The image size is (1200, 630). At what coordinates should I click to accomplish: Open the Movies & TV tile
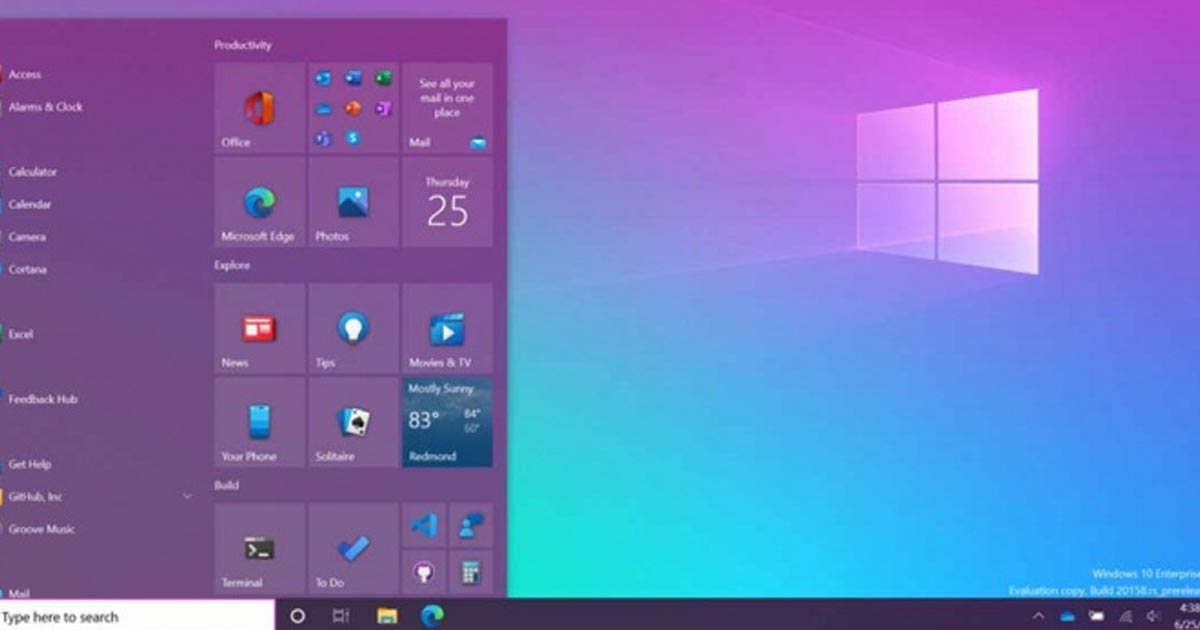point(447,328)
